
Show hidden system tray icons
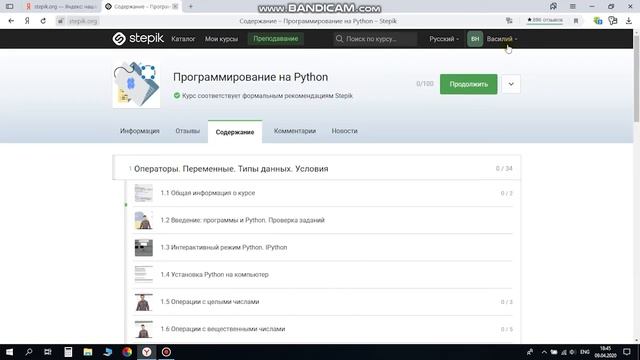point(544,352)
